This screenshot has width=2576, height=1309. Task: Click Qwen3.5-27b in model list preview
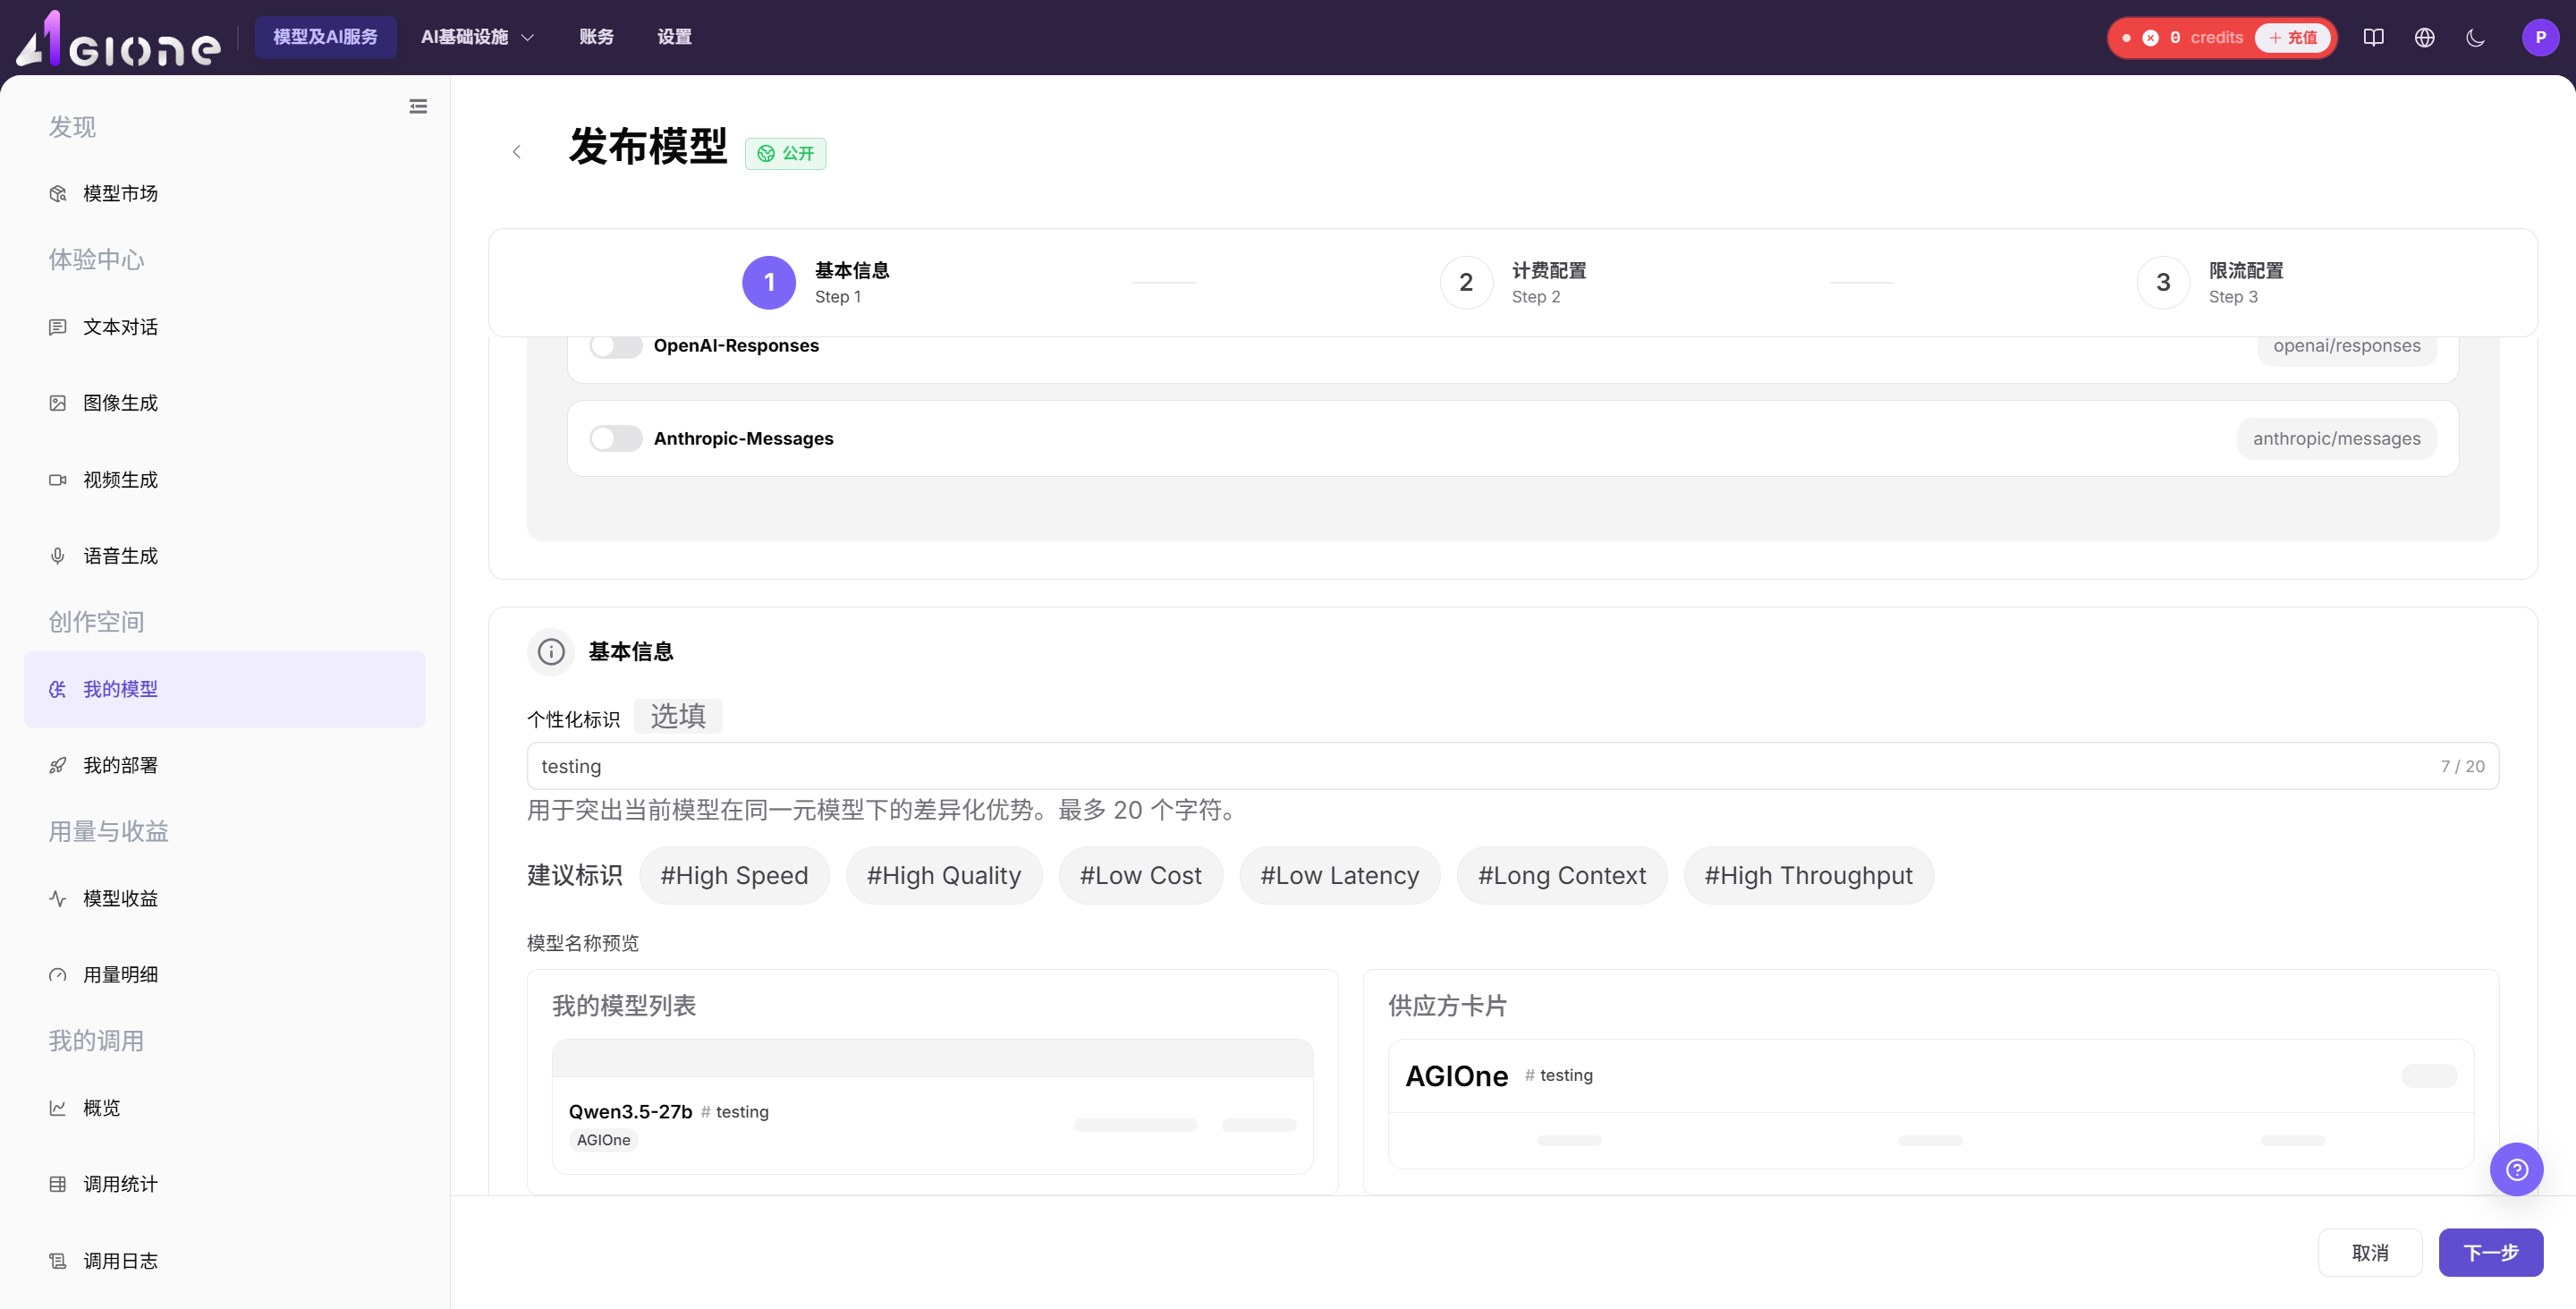tap(630, 1111)
